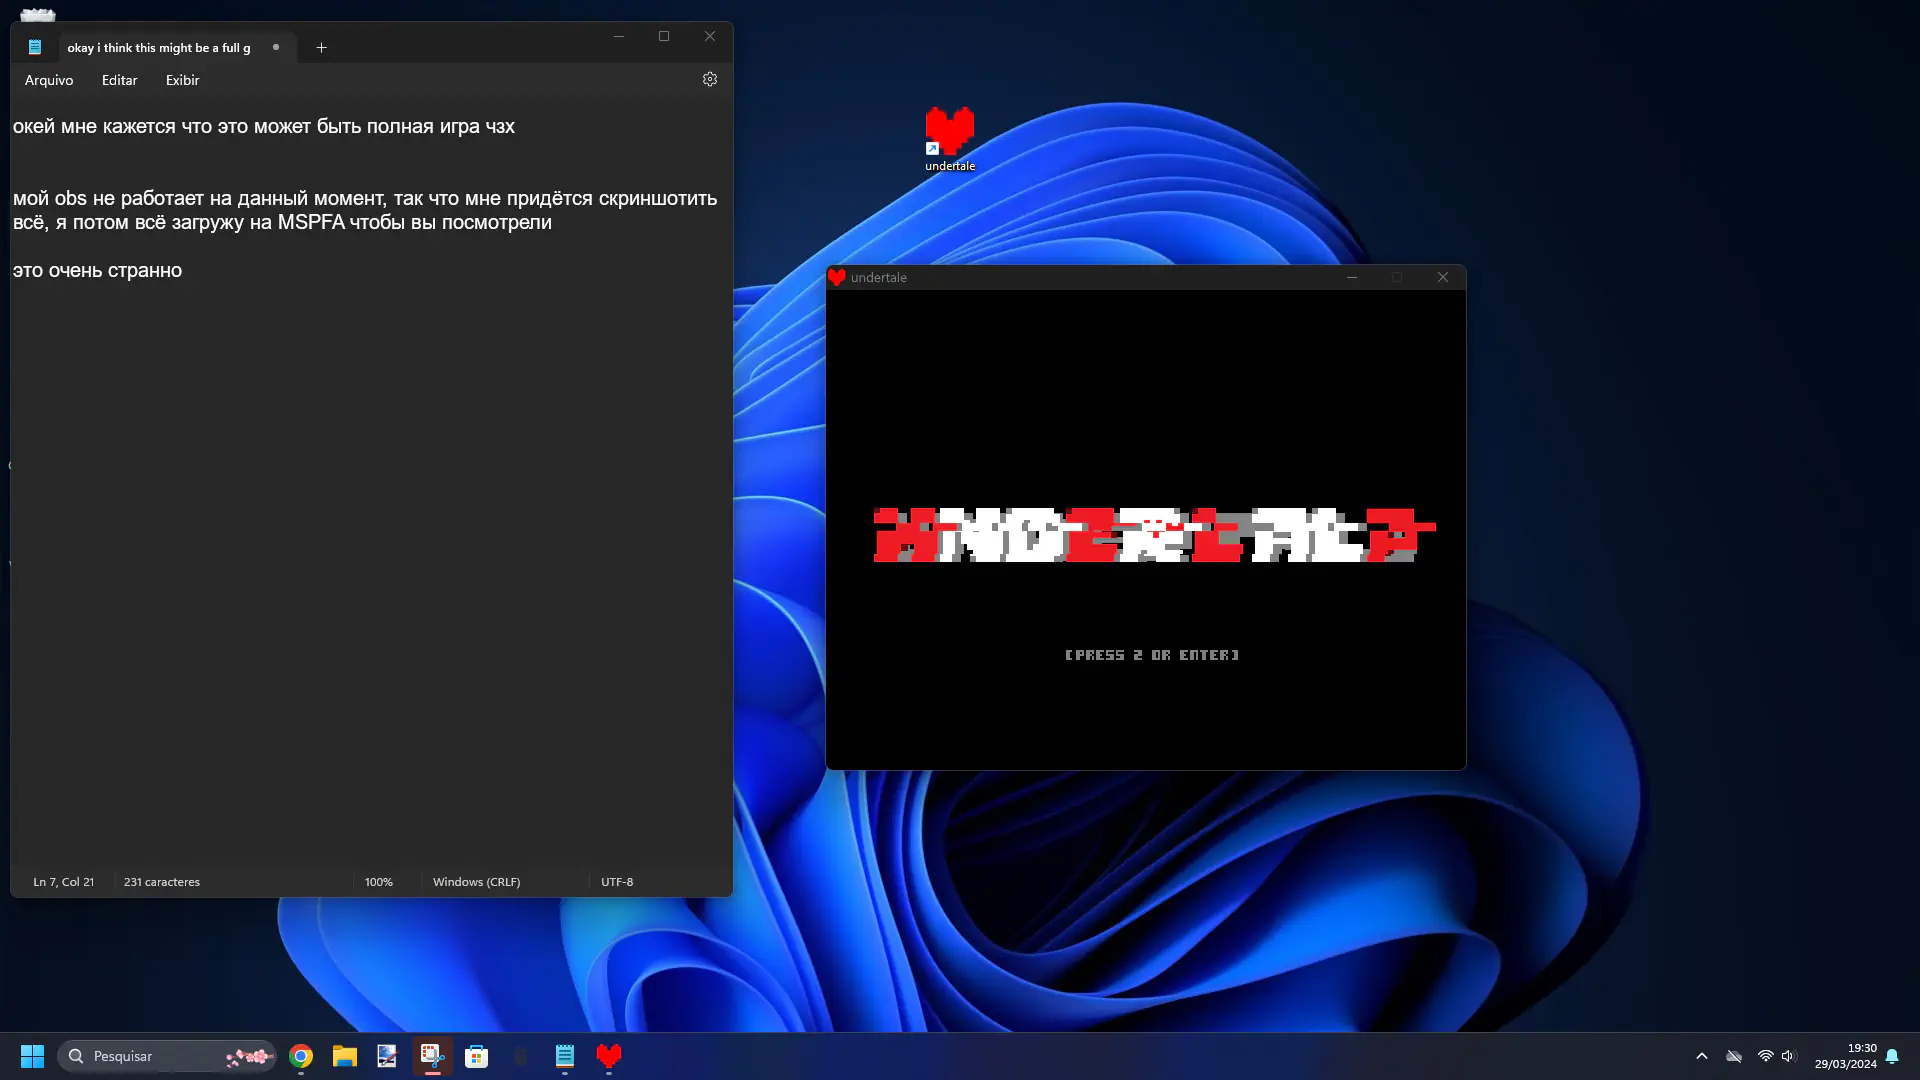Open the 100% zoom level status item
The height and width of the screenshot is (1080, 1920).
coord(379,882)
